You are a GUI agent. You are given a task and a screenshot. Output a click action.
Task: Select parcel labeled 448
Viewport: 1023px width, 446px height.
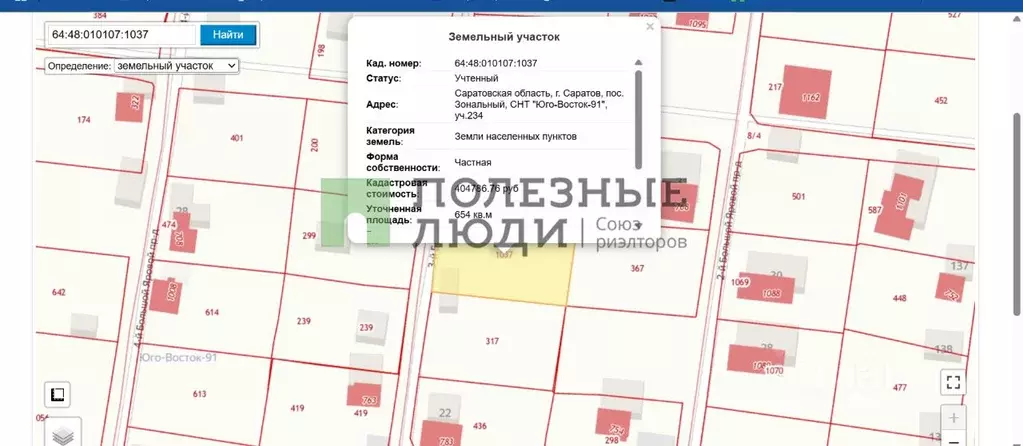(x=900, y=298)
